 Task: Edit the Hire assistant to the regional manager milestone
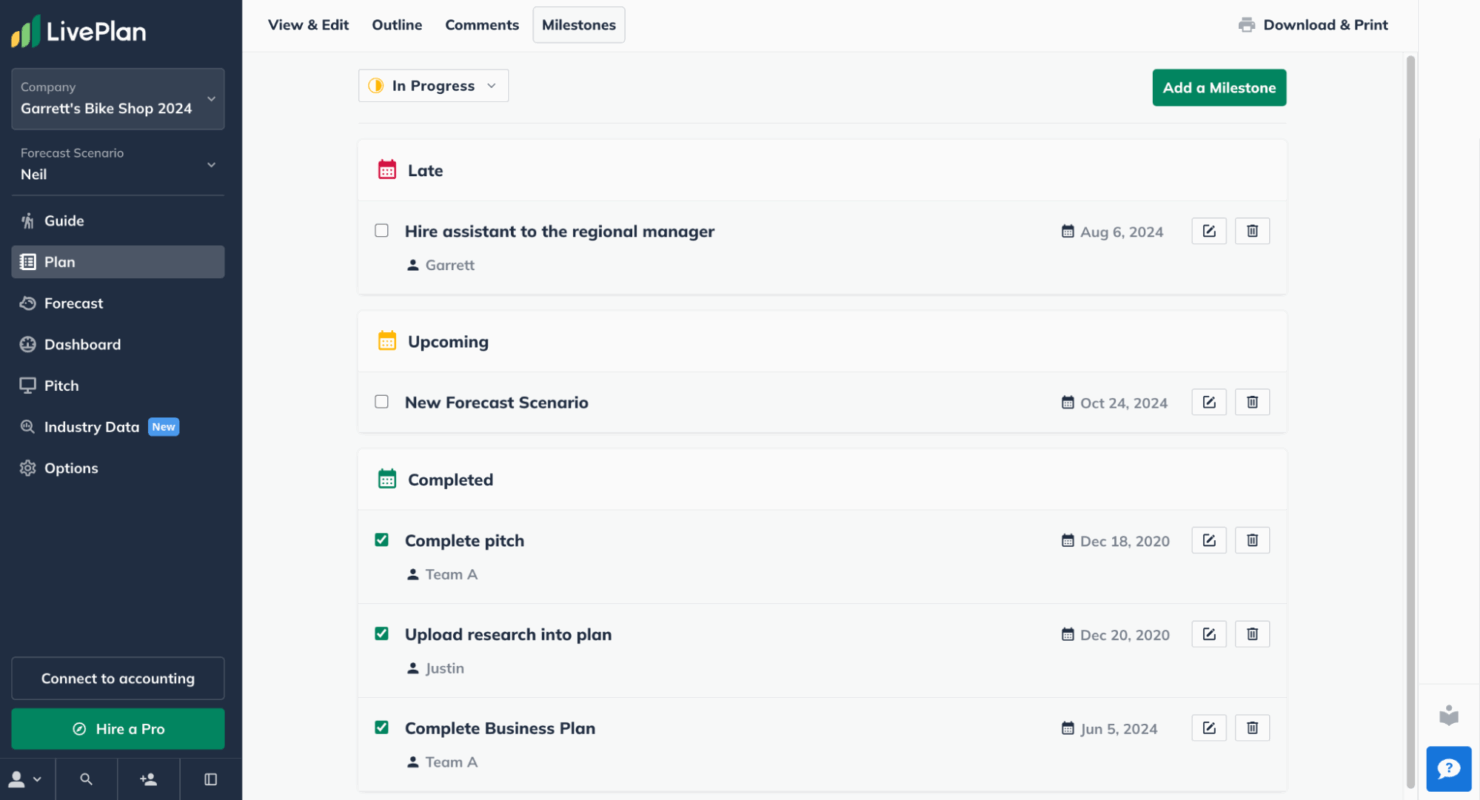tap(1209, 231)
